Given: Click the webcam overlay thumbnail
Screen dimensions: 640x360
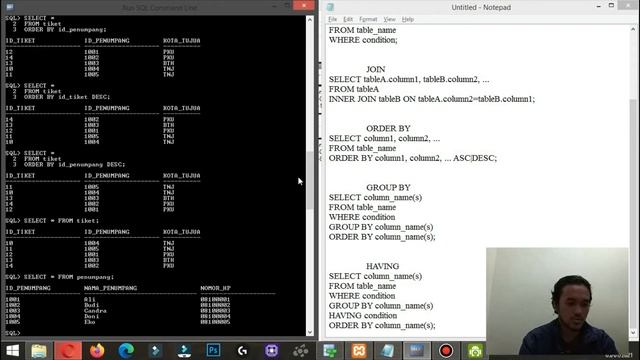Looking at the screenshot, I should tap(557, 301).
